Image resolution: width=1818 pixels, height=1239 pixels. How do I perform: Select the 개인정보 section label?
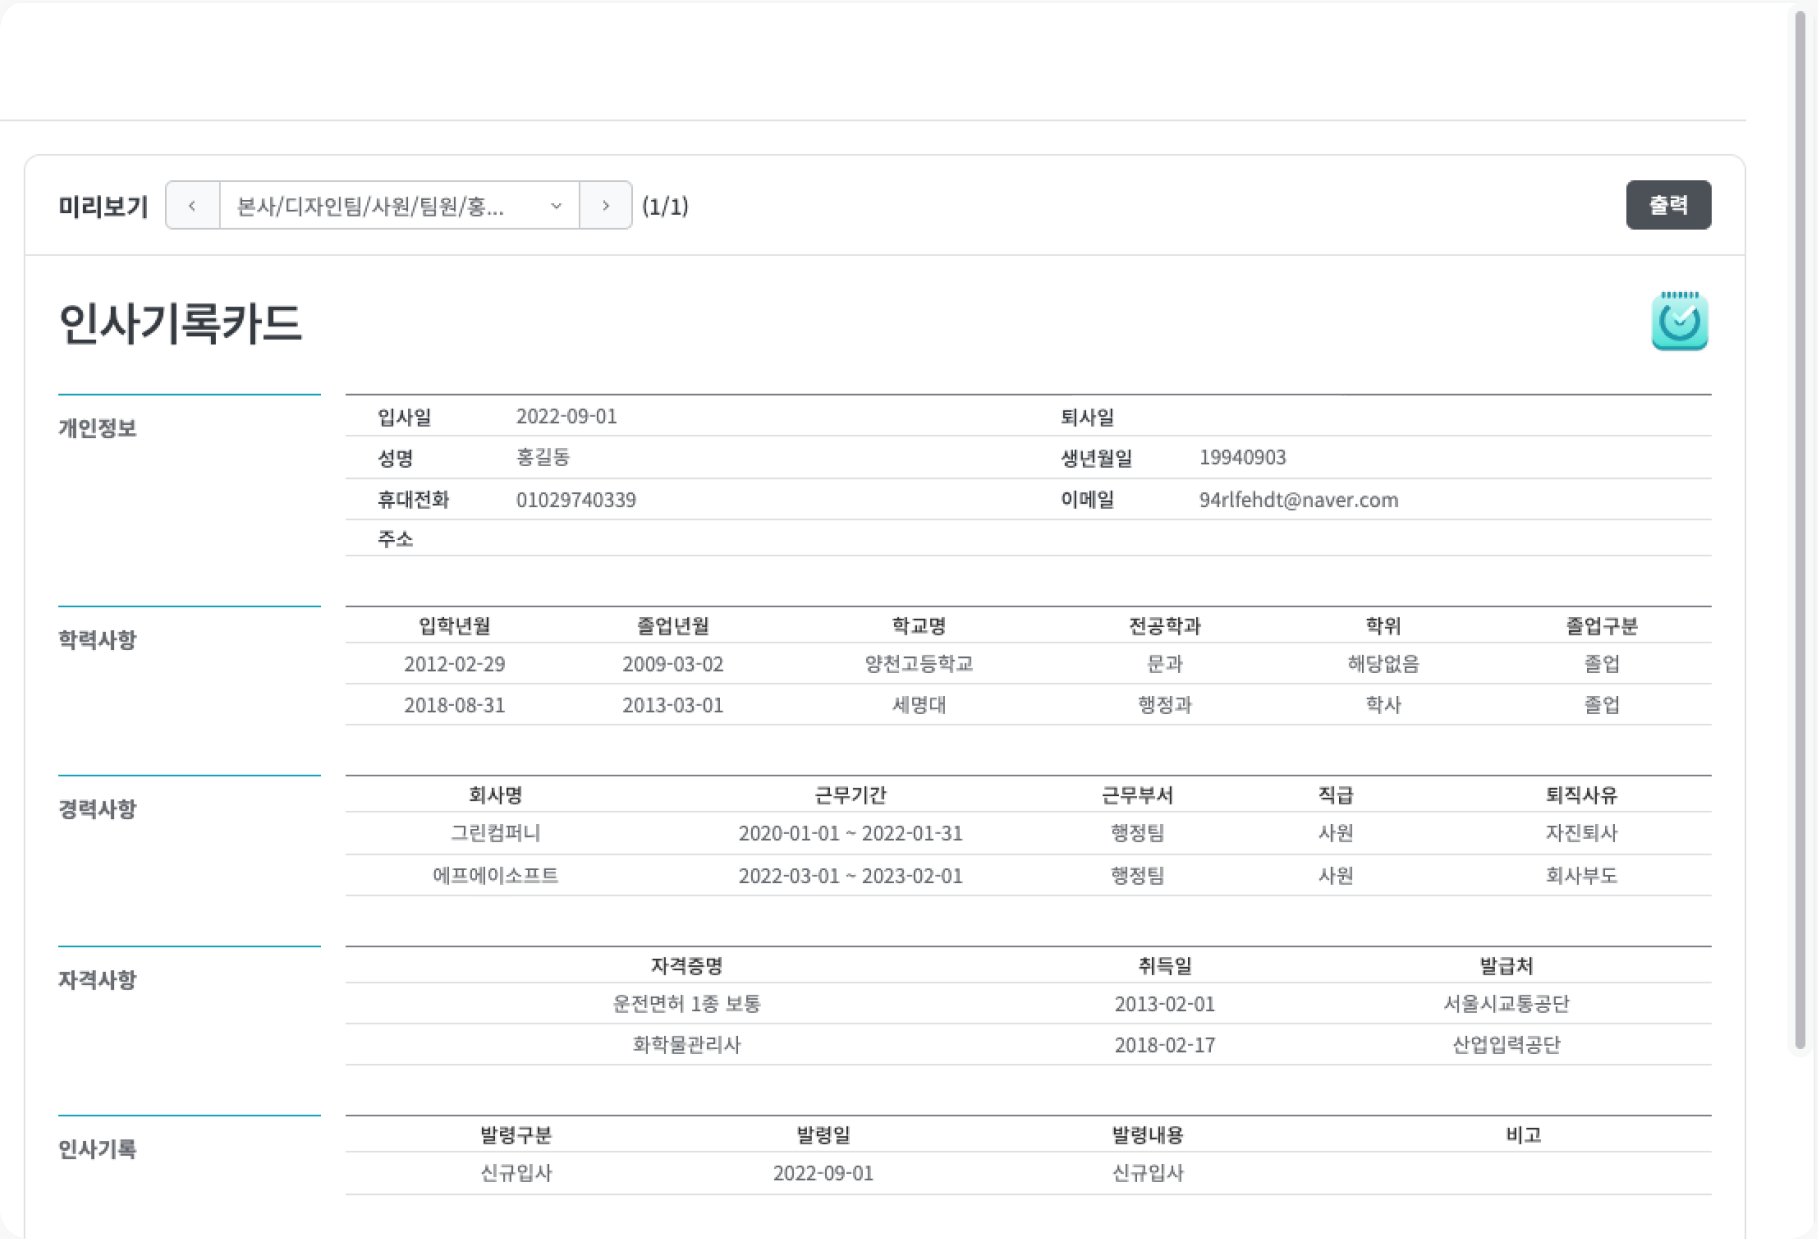click(x=97, y=428)
